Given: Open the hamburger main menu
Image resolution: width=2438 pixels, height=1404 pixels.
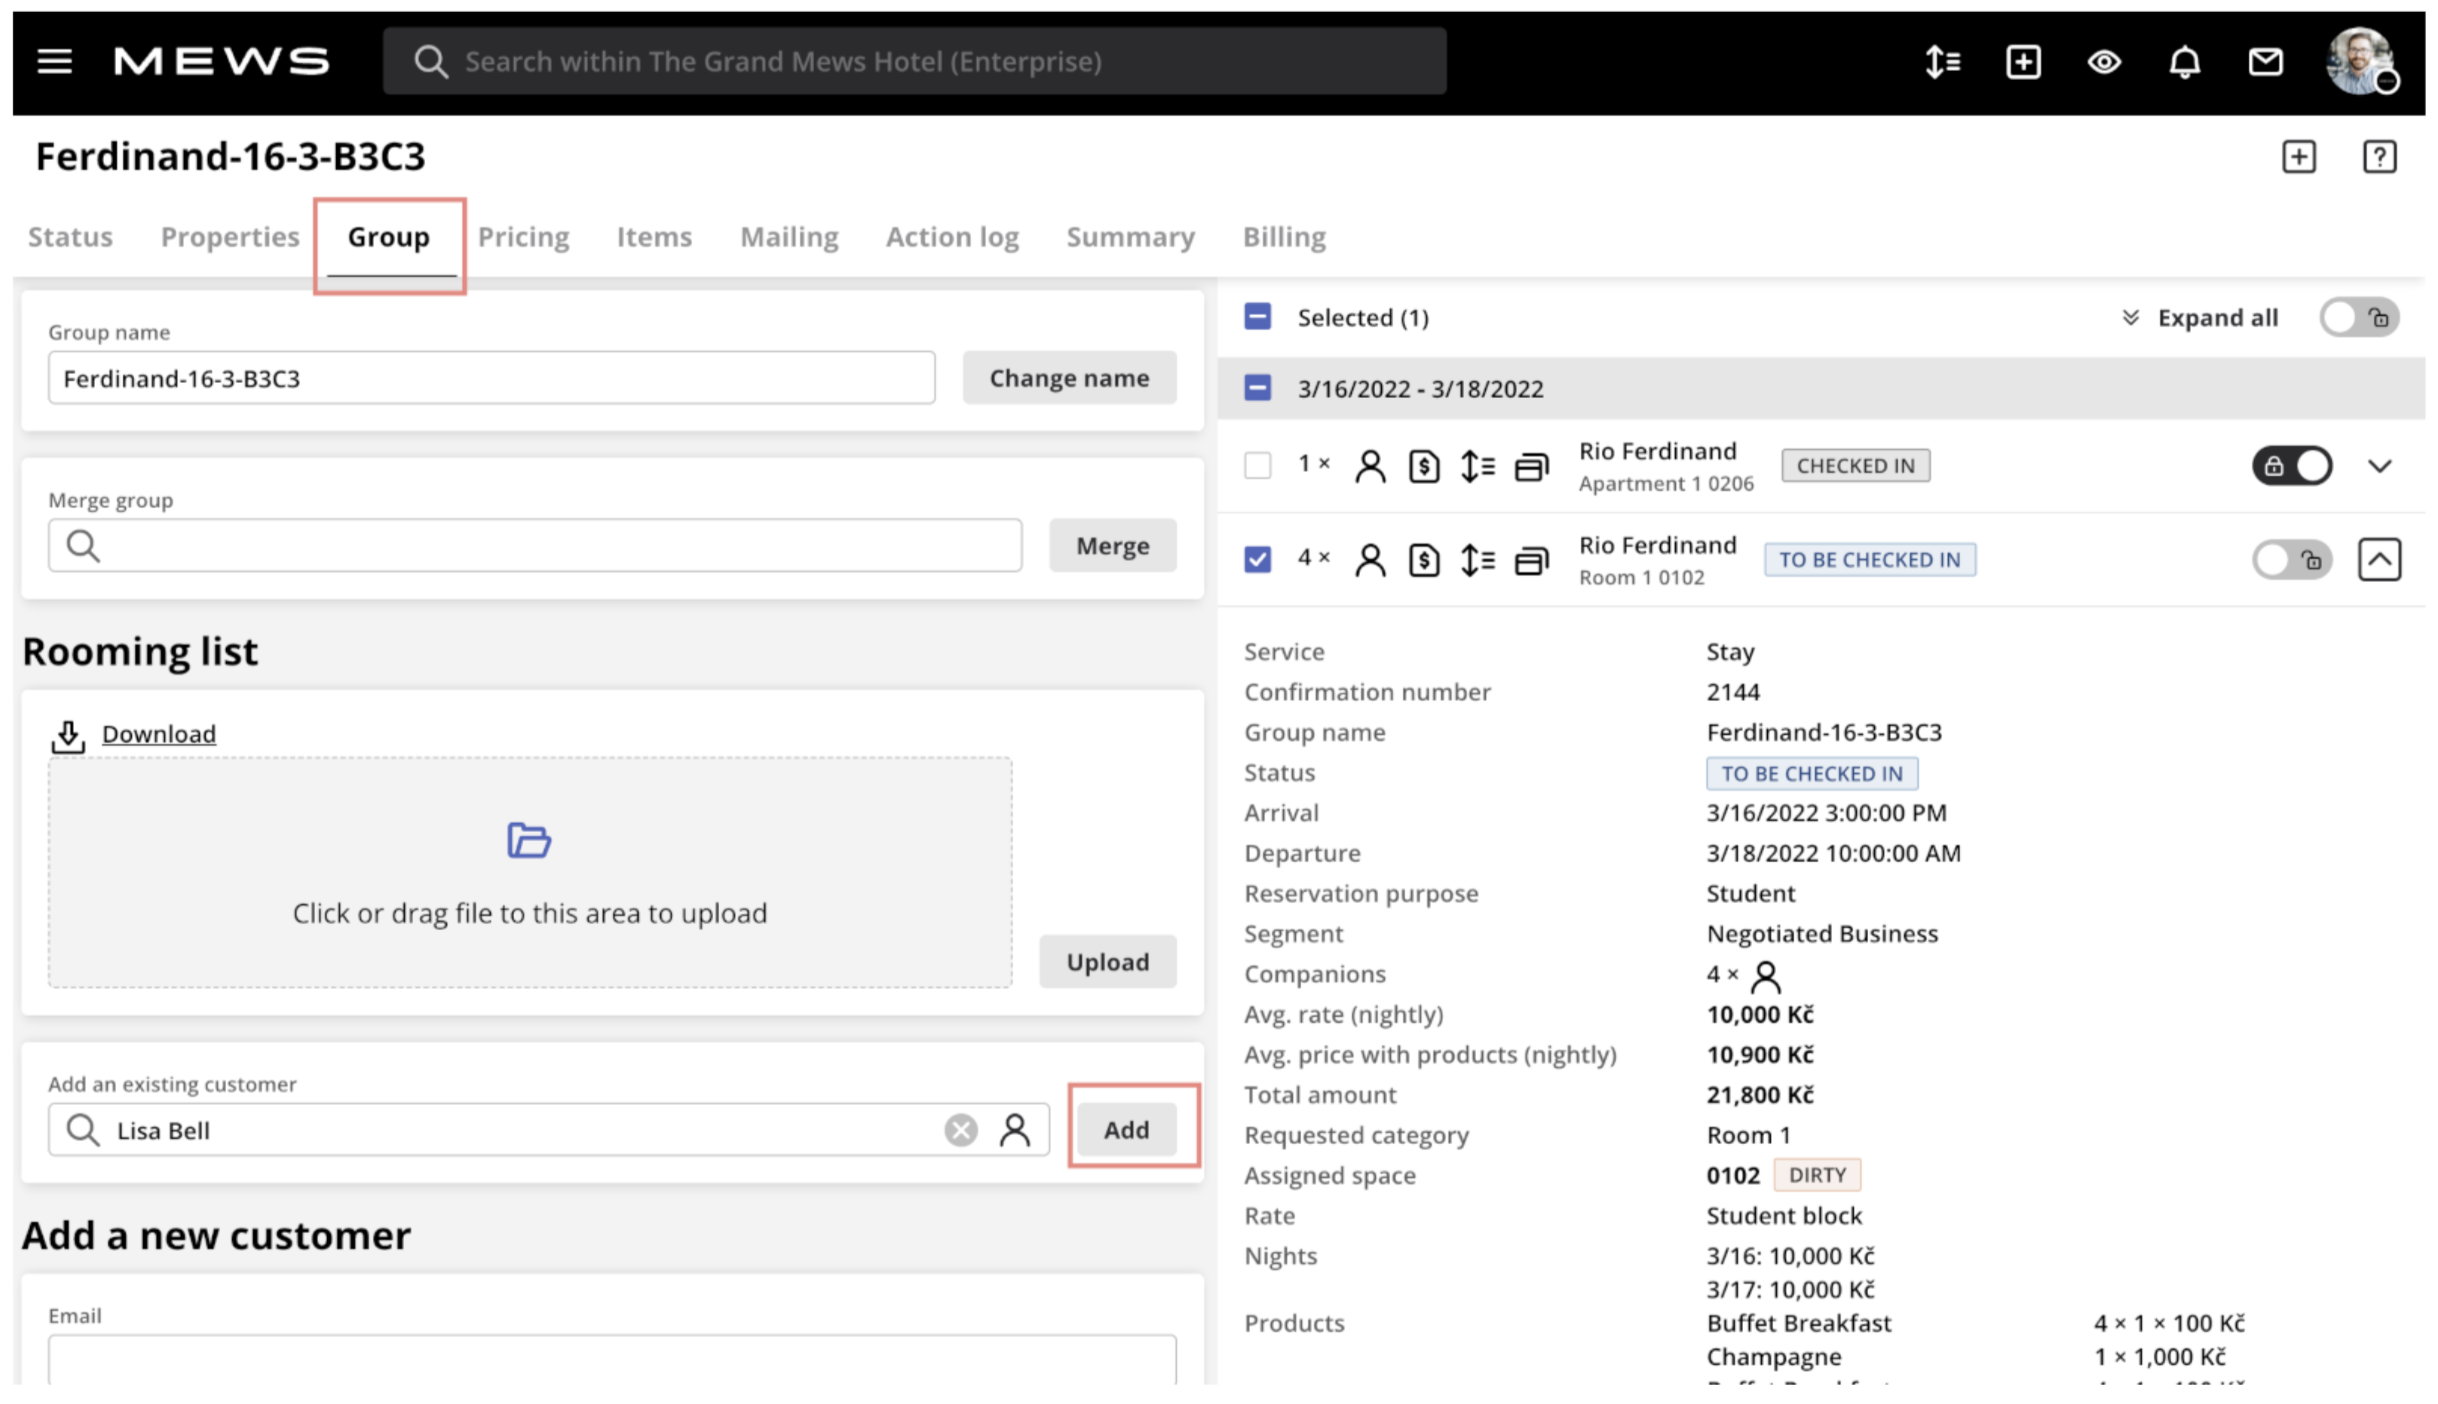Looking at the screenshot, I should [x=54, y=62].
